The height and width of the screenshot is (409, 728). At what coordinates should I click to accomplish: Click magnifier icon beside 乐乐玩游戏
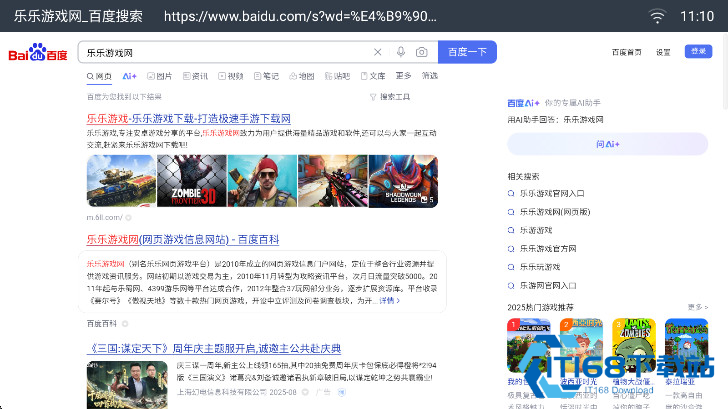511,267
